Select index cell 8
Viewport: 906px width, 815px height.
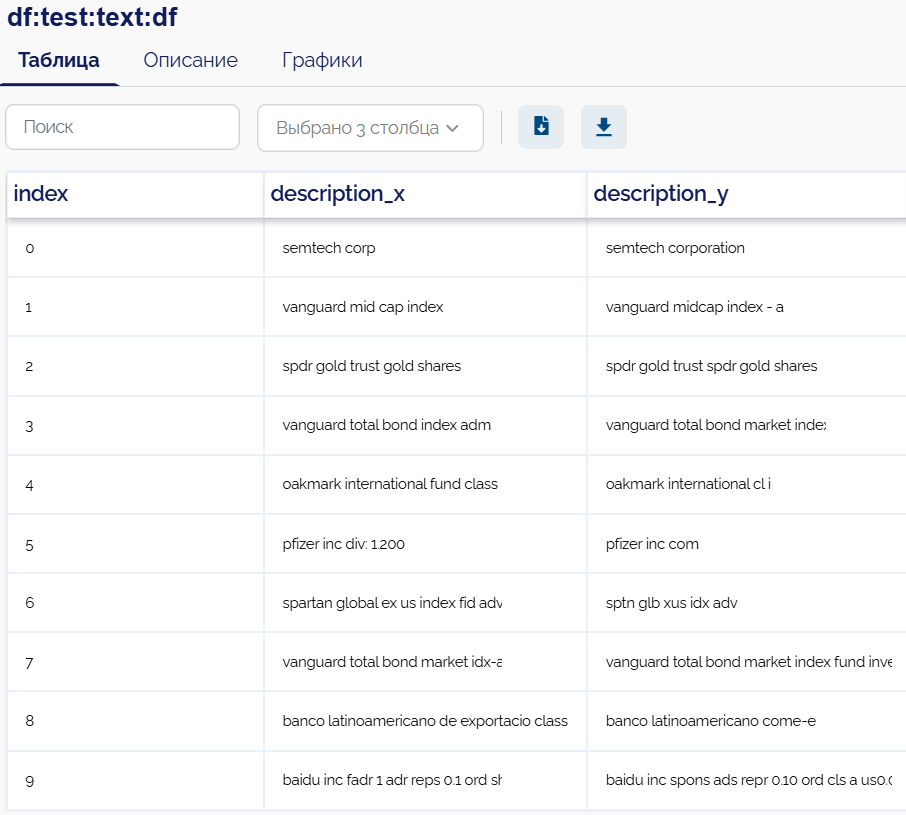click(135, 721)
